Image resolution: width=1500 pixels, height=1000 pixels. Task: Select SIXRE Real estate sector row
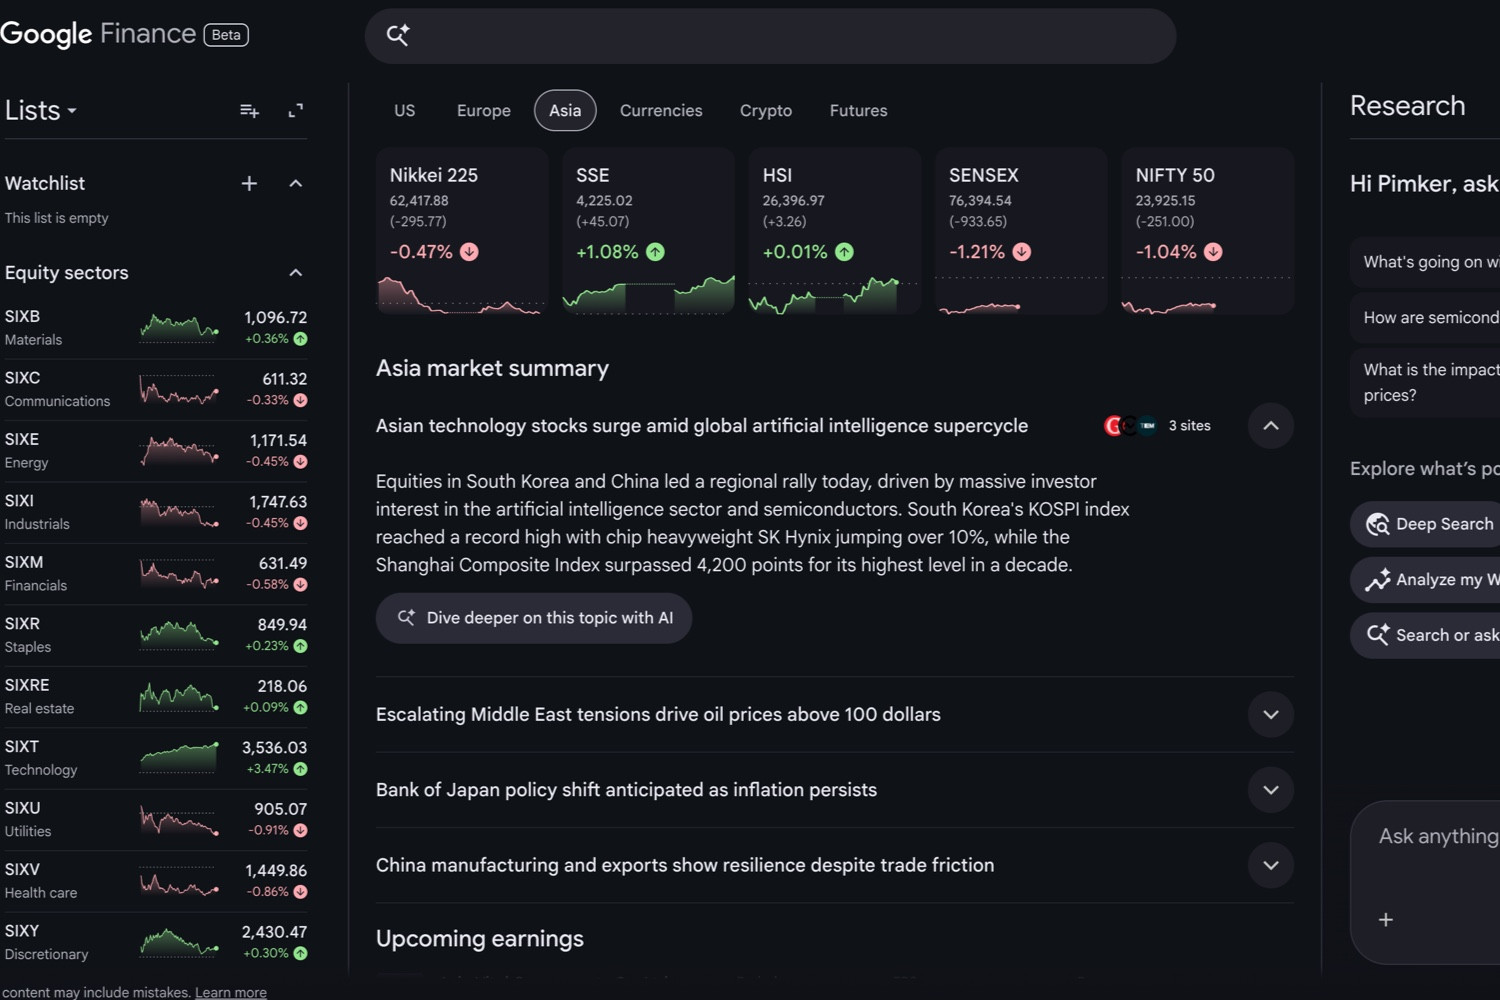point(155,697)
